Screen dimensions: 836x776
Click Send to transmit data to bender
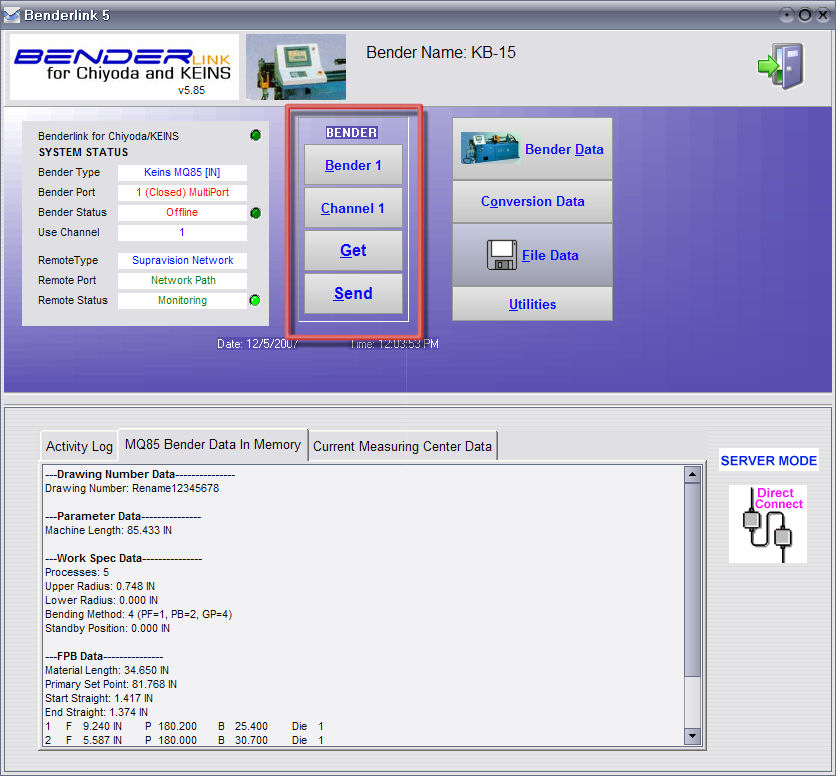pos(353,294)
